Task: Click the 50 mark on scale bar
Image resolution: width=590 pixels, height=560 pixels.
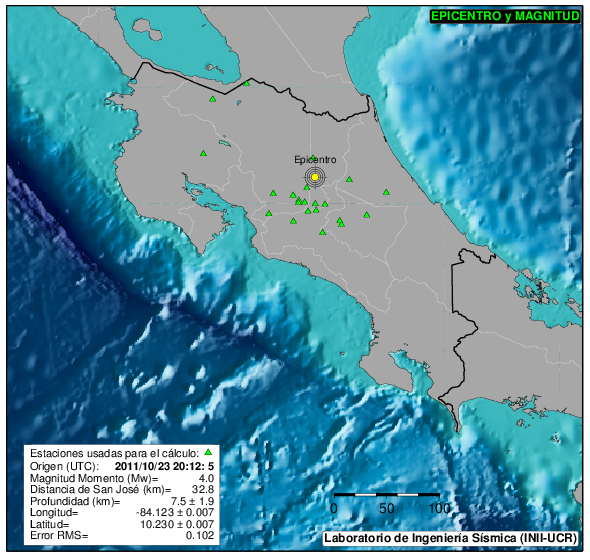Action: coord(386,508)
